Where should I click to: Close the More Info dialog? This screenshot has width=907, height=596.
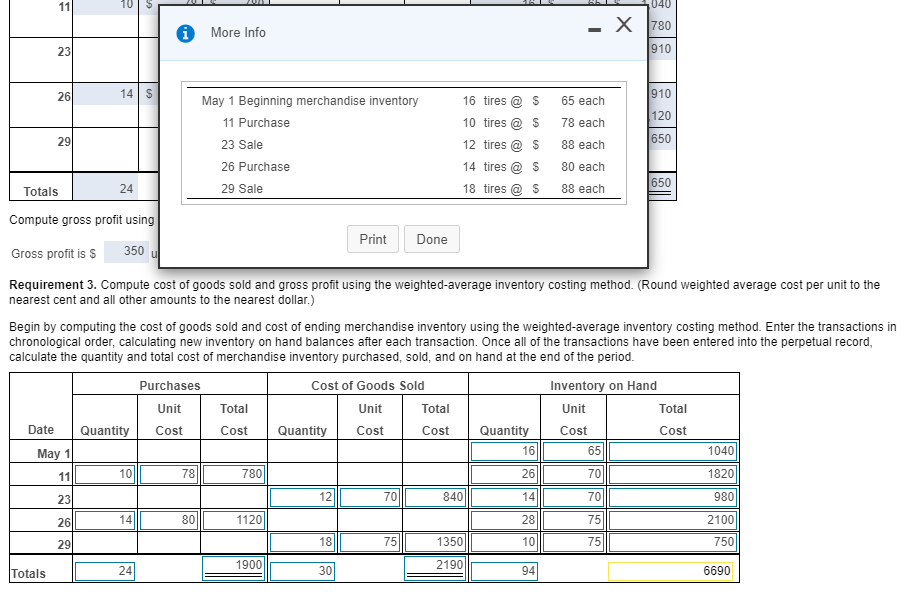point(624,24)
